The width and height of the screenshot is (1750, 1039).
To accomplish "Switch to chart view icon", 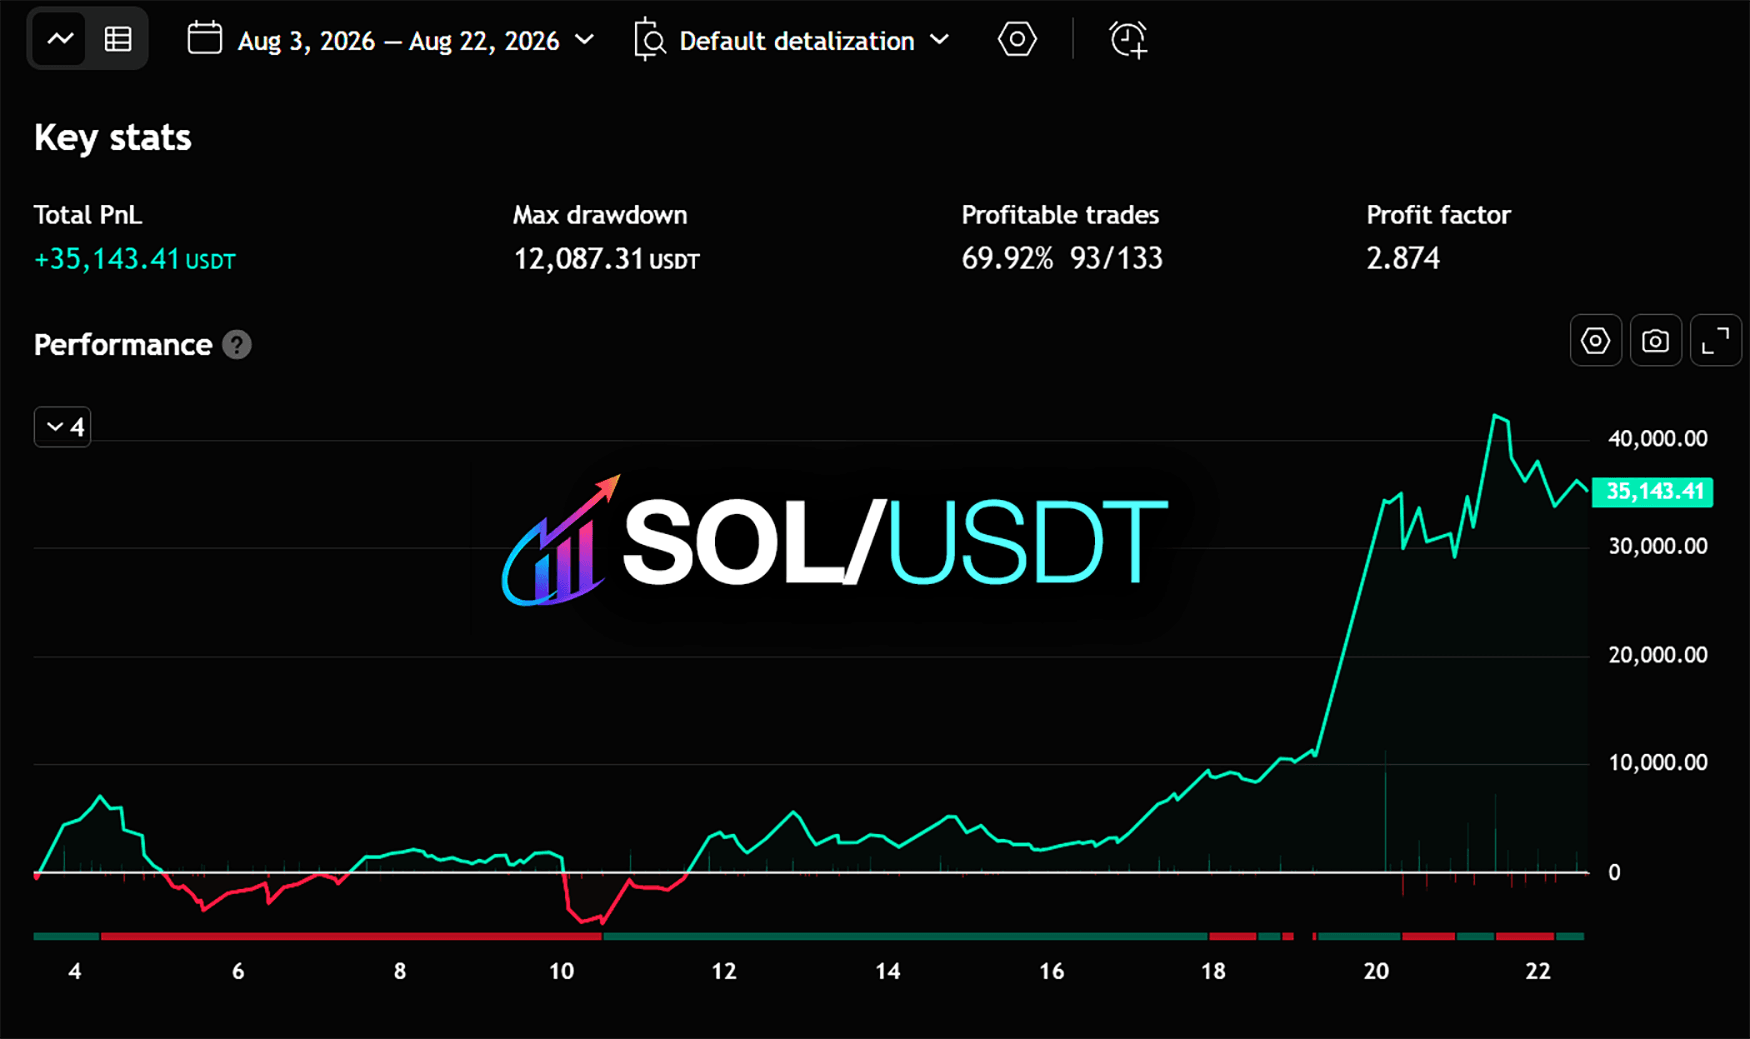I will 60,40.
